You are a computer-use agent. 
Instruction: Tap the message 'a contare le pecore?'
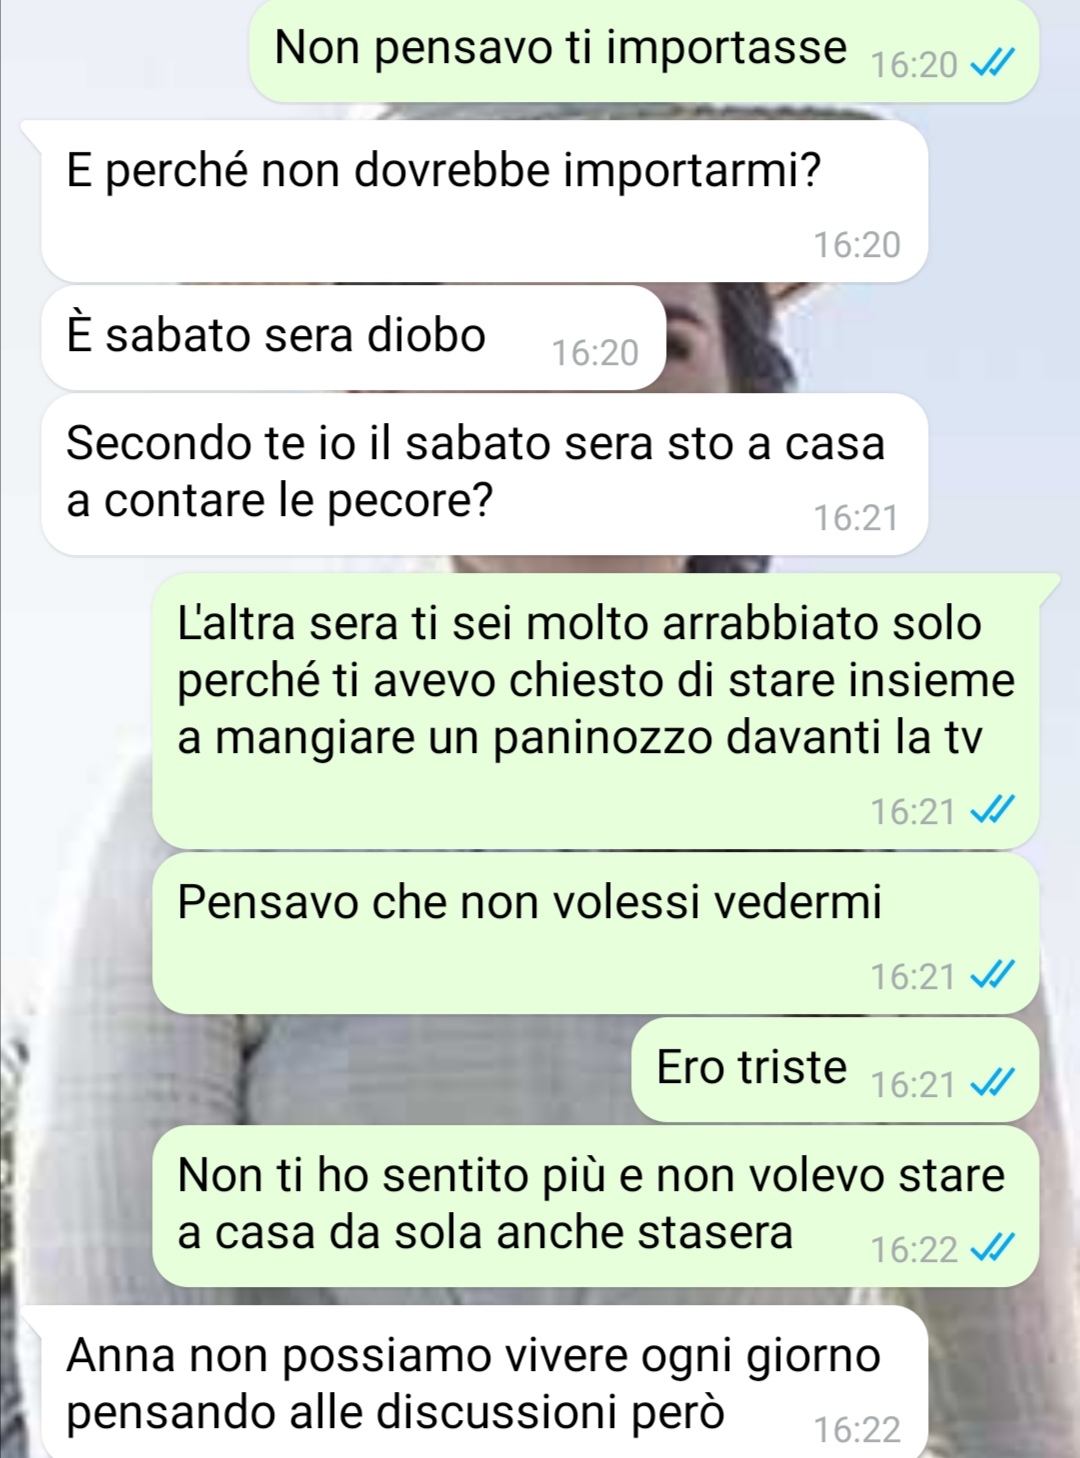click(x=484, y=474)
